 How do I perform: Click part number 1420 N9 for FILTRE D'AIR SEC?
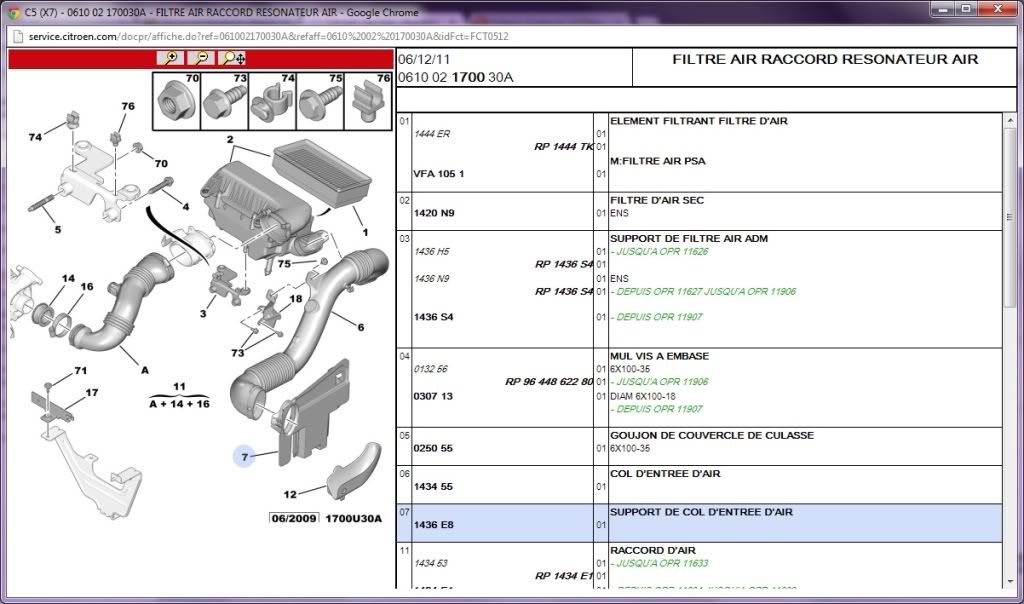[433, 213]
